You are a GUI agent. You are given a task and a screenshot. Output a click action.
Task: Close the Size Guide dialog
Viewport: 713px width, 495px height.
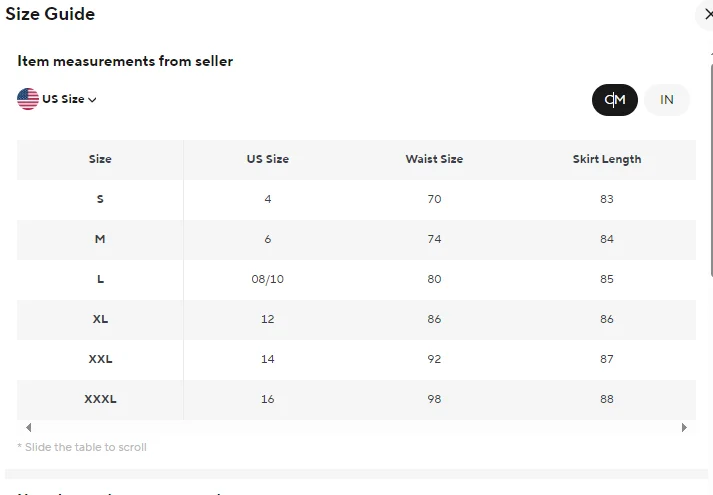(x=707, y=15)
